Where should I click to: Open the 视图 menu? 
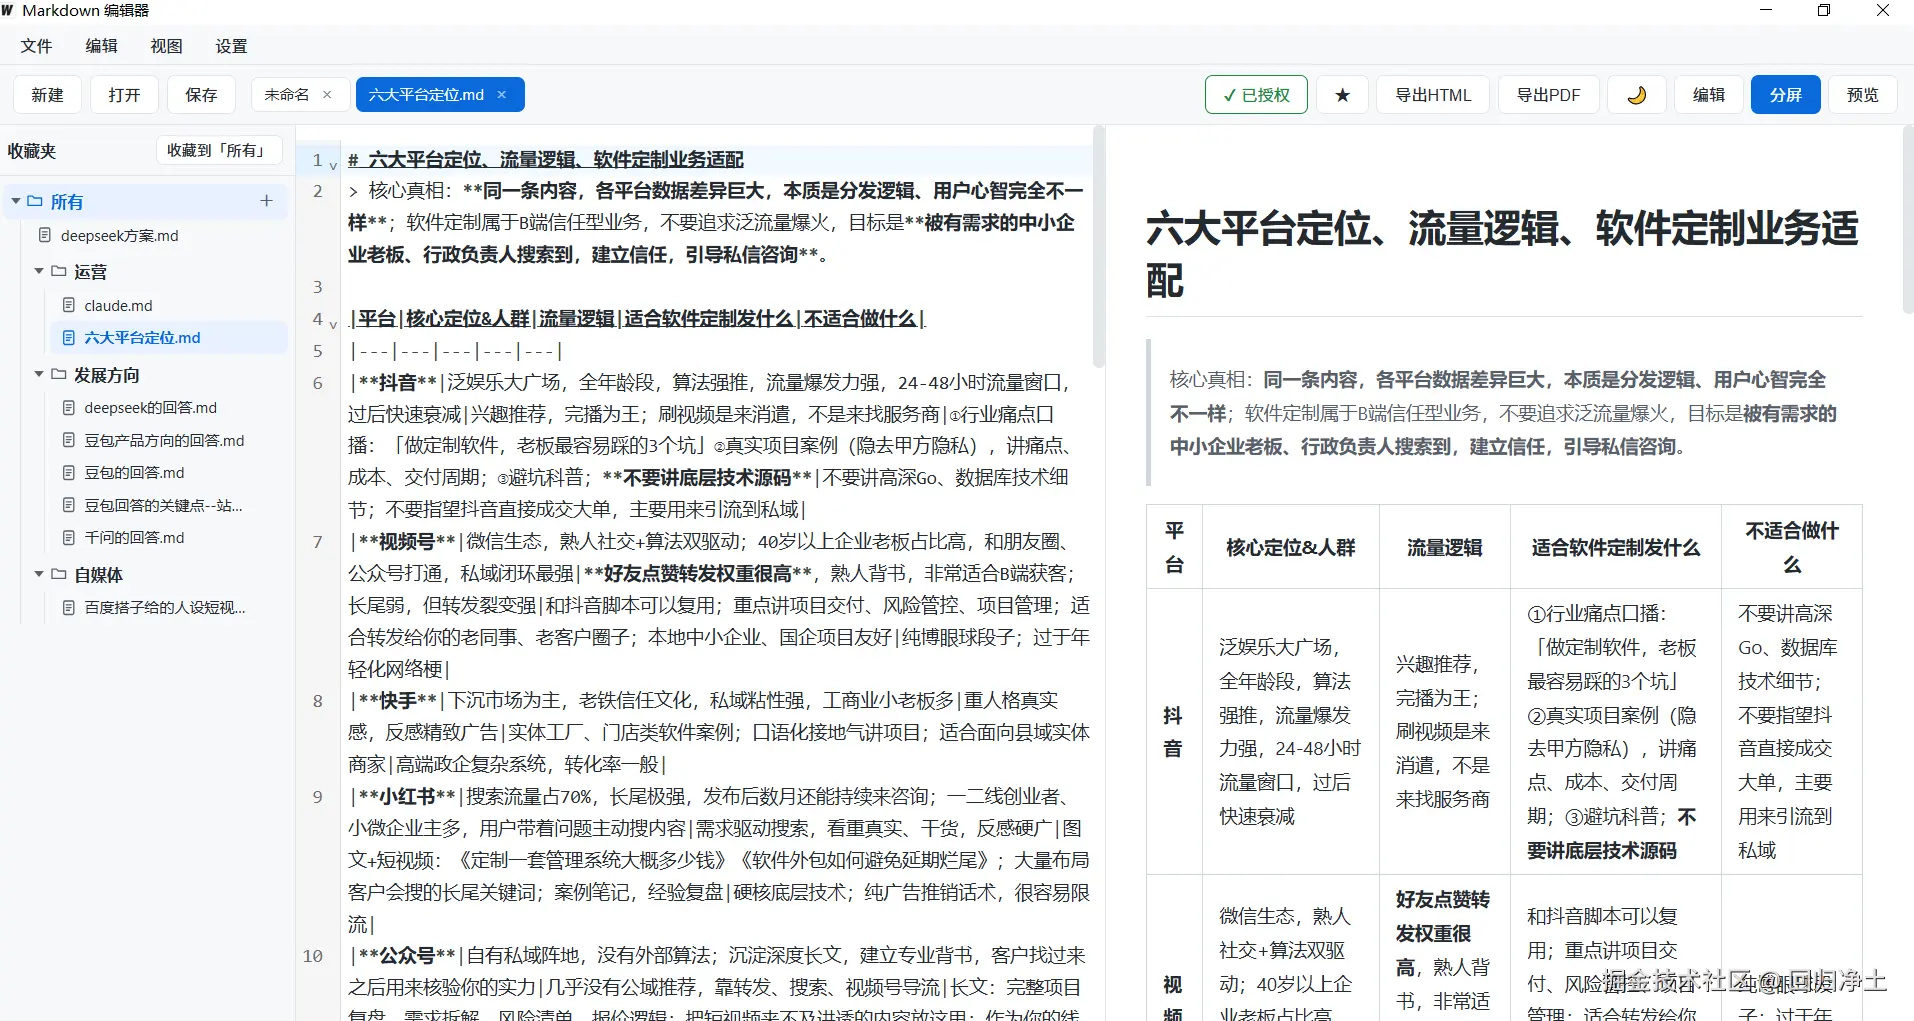(166, 46)
